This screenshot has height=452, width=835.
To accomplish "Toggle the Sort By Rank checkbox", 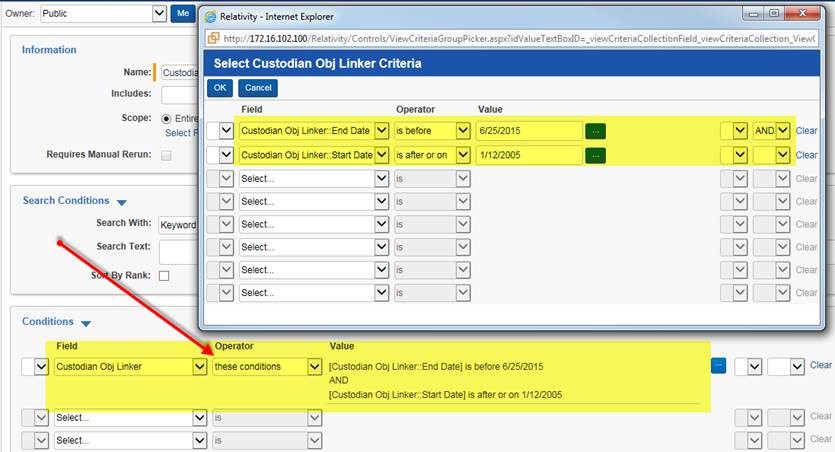I will pos(164,276).
